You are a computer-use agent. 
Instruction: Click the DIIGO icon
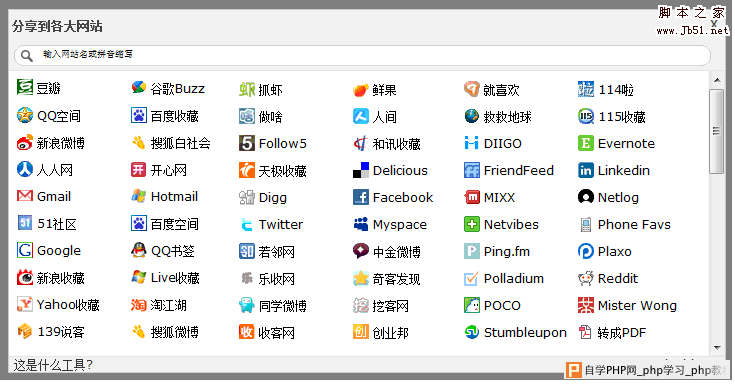472,143
